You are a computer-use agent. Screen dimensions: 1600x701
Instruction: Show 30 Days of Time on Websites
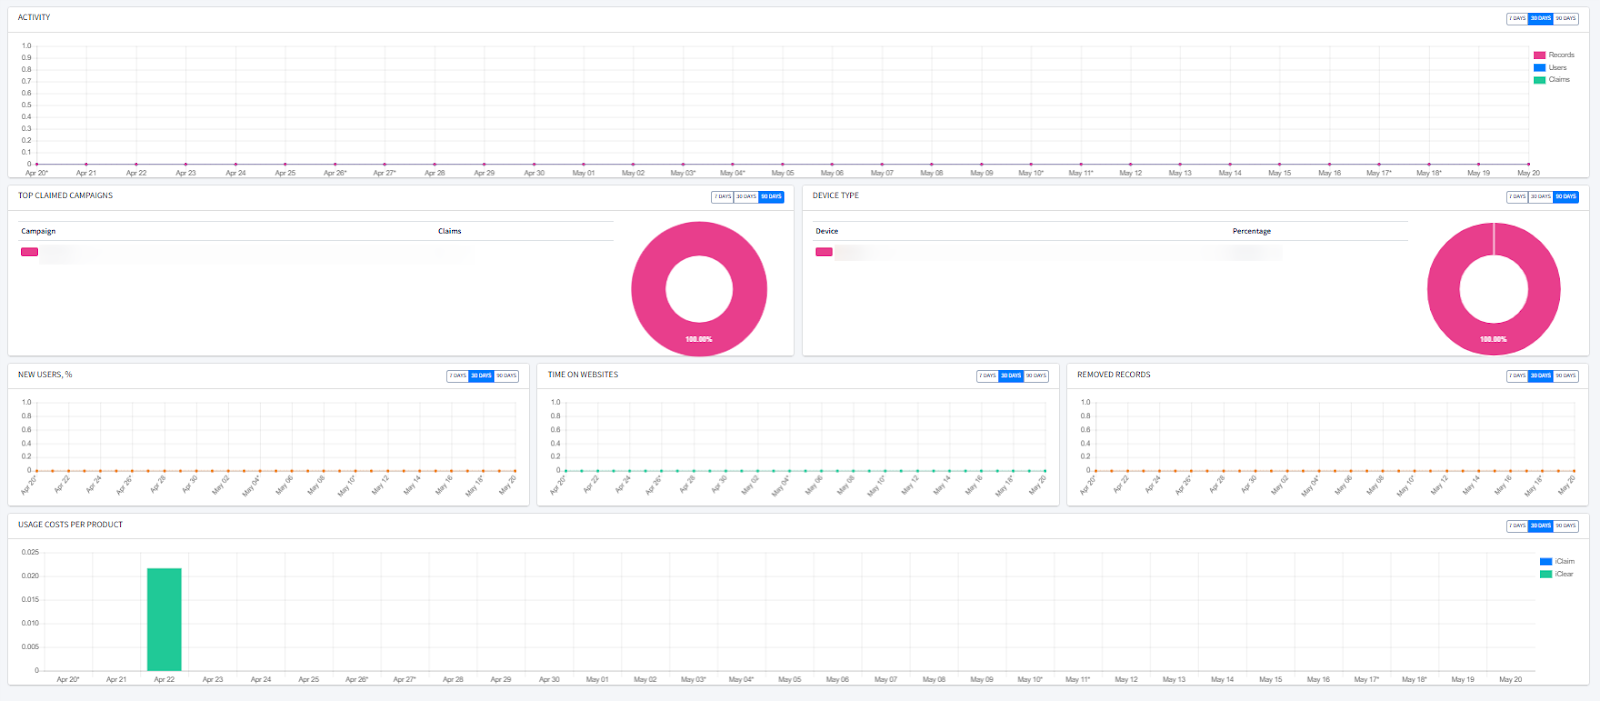[x=1011, y=376]
